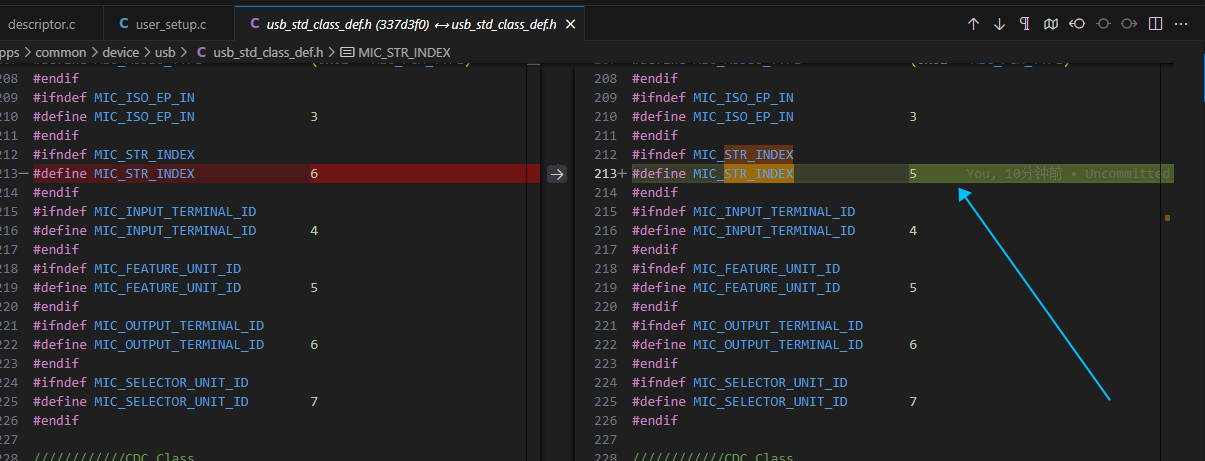
Task: Click #ifndef MIC_STR_INDEX on right line 212
Action: 713,155
